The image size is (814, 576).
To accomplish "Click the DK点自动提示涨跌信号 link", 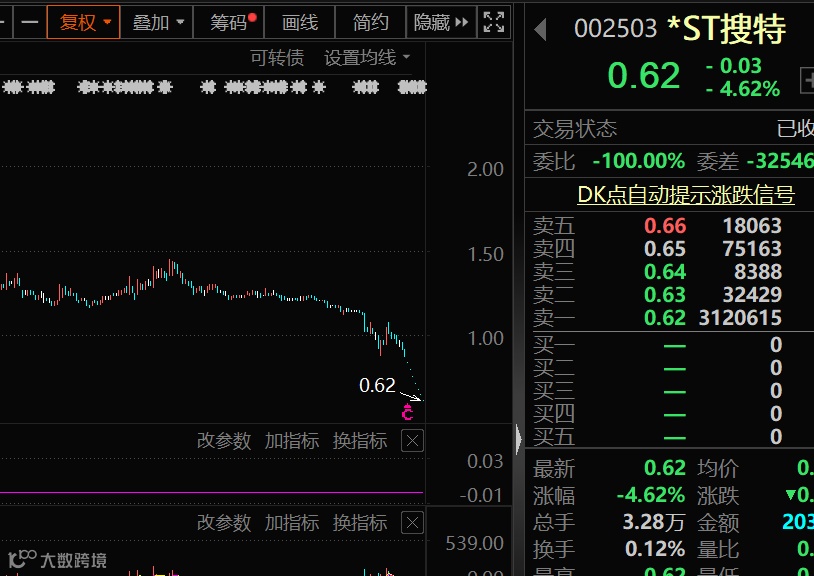I will coord(686,195).
